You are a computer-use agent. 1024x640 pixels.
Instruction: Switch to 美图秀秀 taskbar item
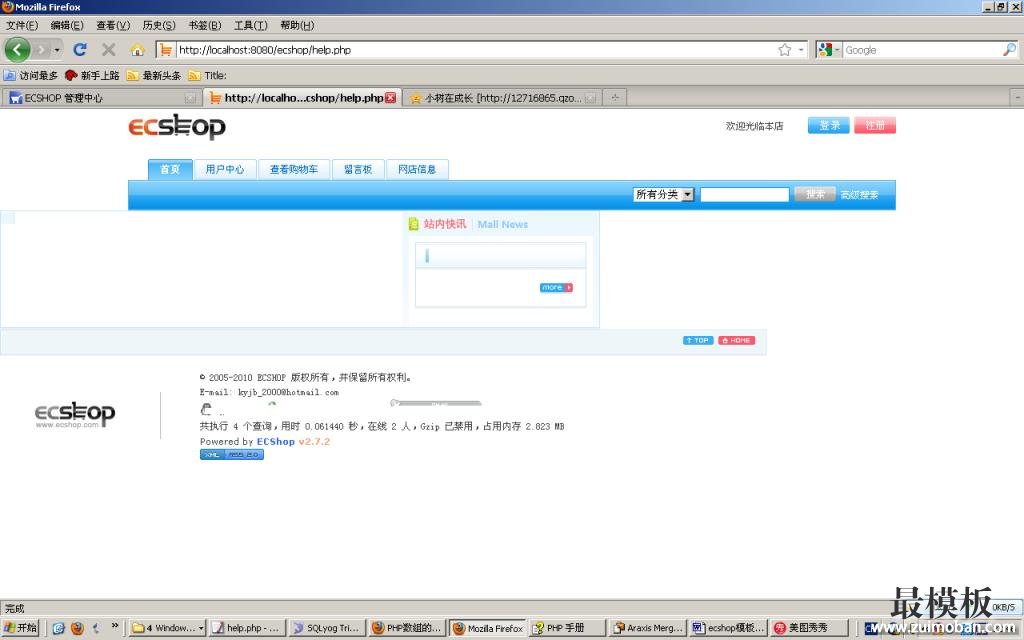(x=808, y=628)
